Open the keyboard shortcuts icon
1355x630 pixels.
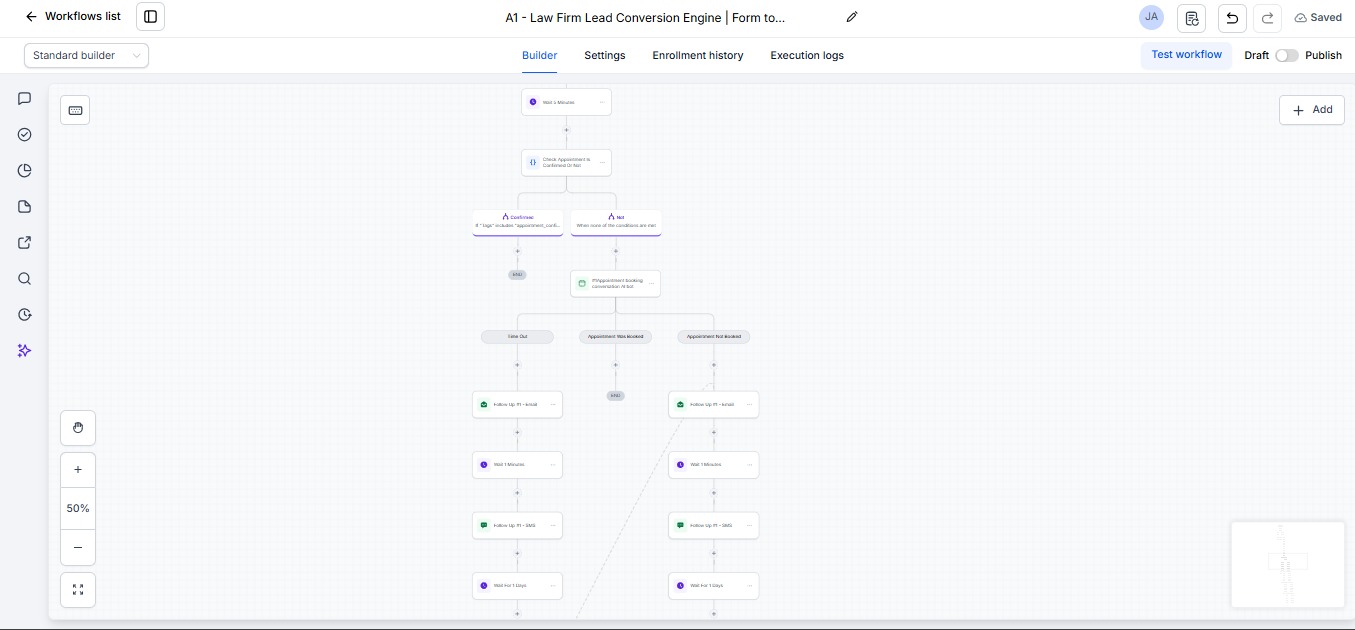(75, 110)
